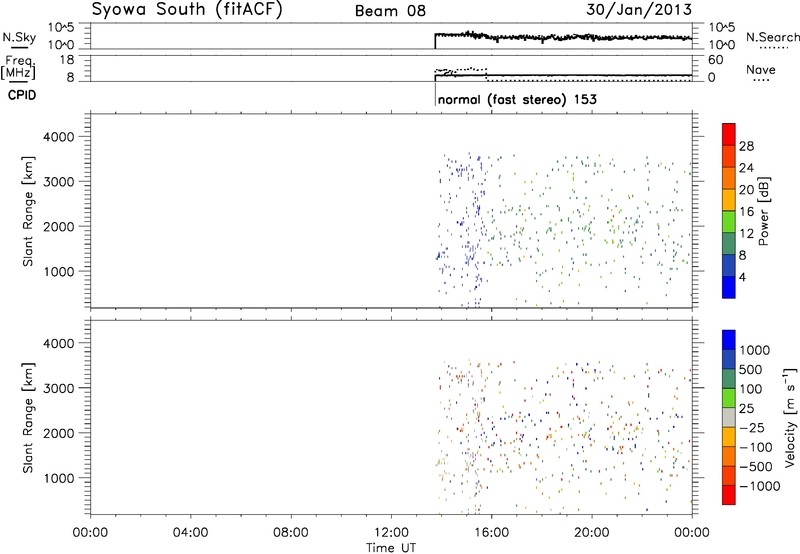The image size is (800, 554).
Task: Click the 'Freq. [MHz]' axis label
Action: 19,67
